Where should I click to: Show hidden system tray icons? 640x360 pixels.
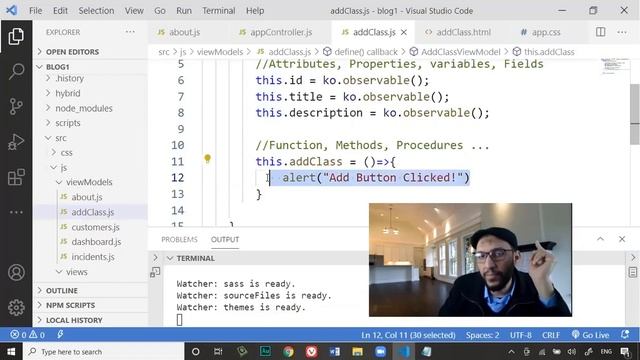(511, 351)
